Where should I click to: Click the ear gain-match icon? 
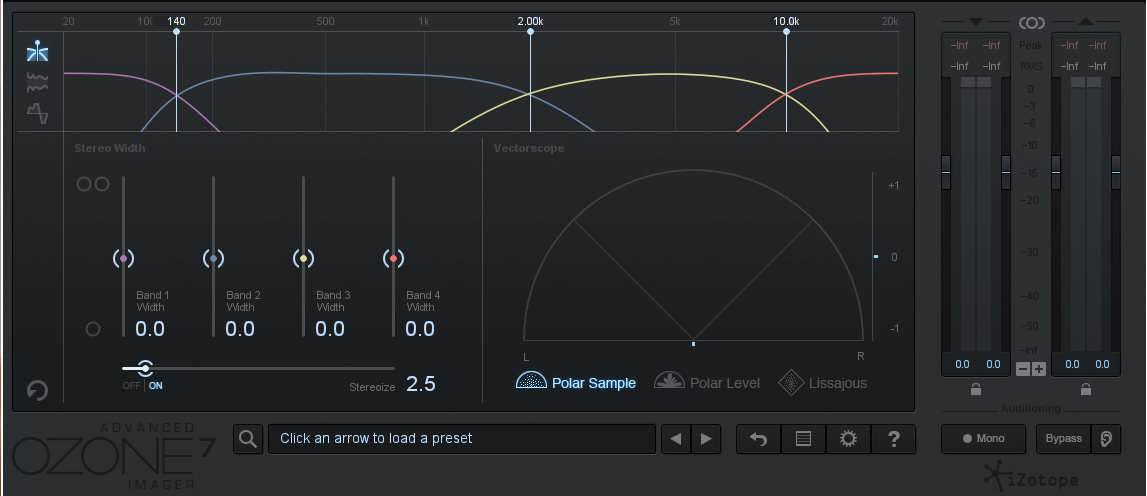[1106, 439]
